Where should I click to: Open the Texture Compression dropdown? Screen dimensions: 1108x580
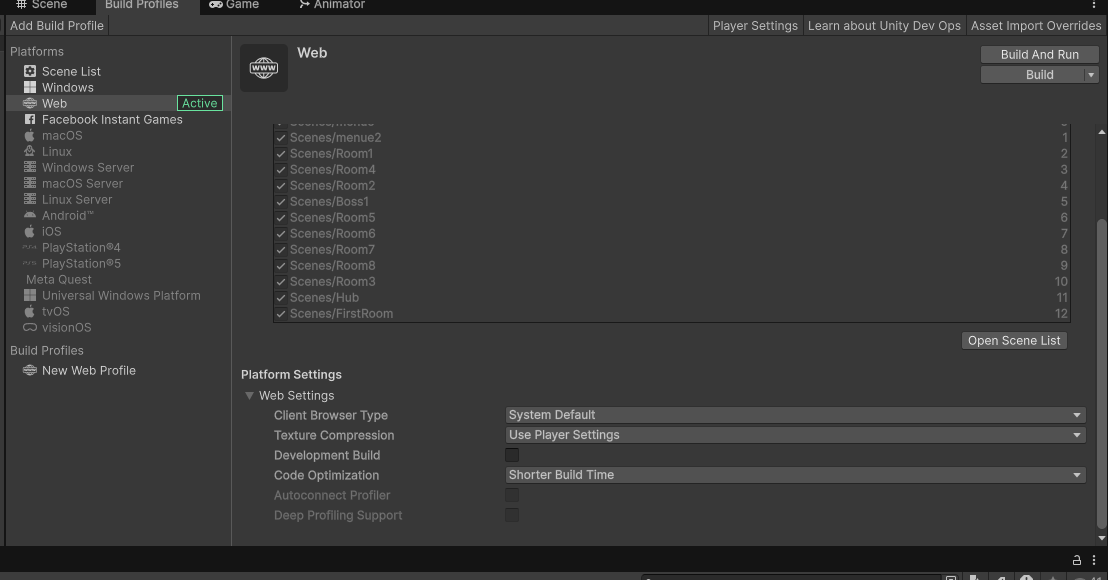click(796, 435)
